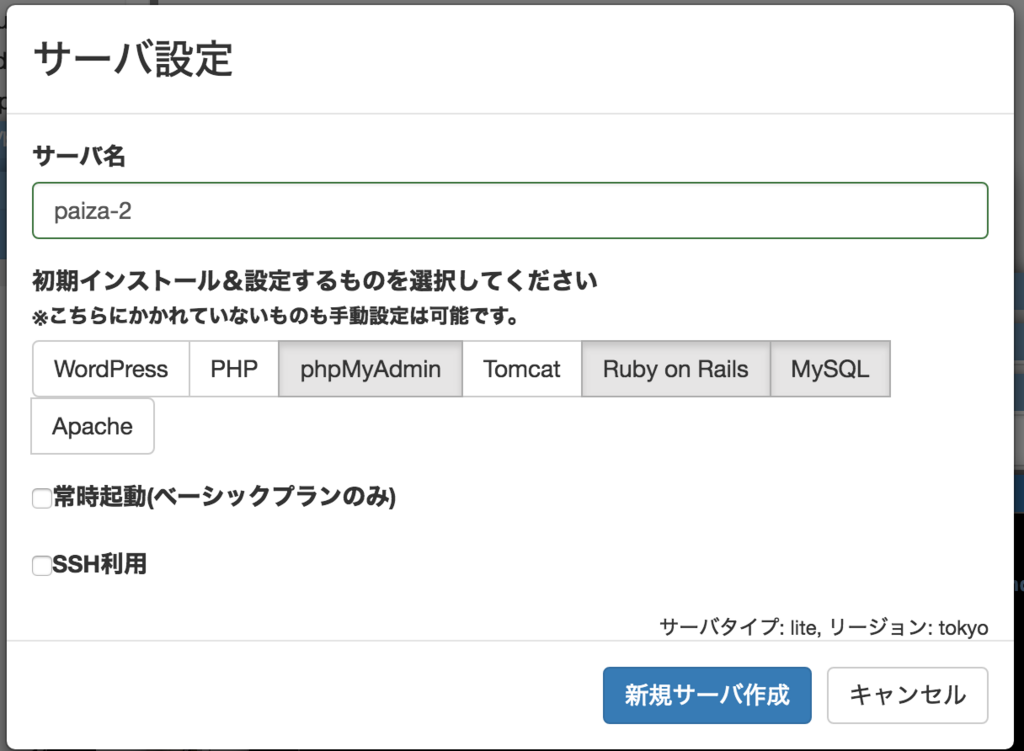The height and width of the screenshot is (751, 1024).
Task: Select the WordPress install option
Action: (111, 369)
